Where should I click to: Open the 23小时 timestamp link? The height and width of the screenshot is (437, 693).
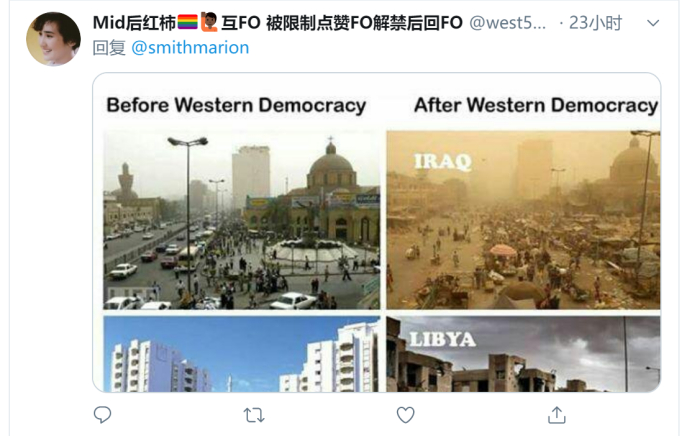(595, 23)
